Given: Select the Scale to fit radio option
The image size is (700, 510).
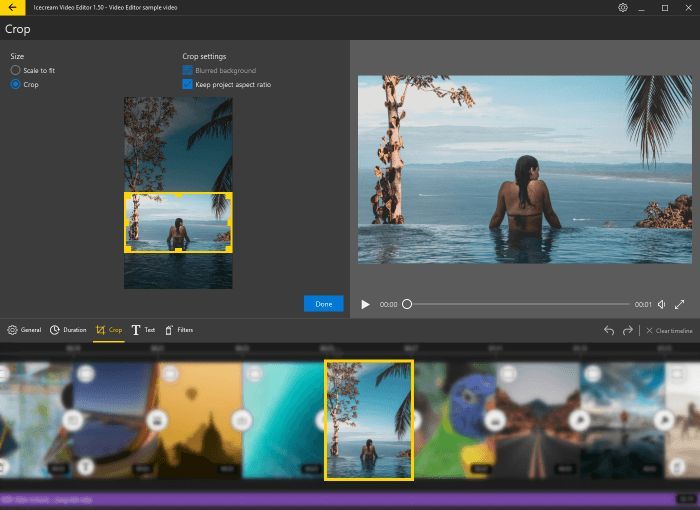Looking at the screenshot, I should point(15,71).
